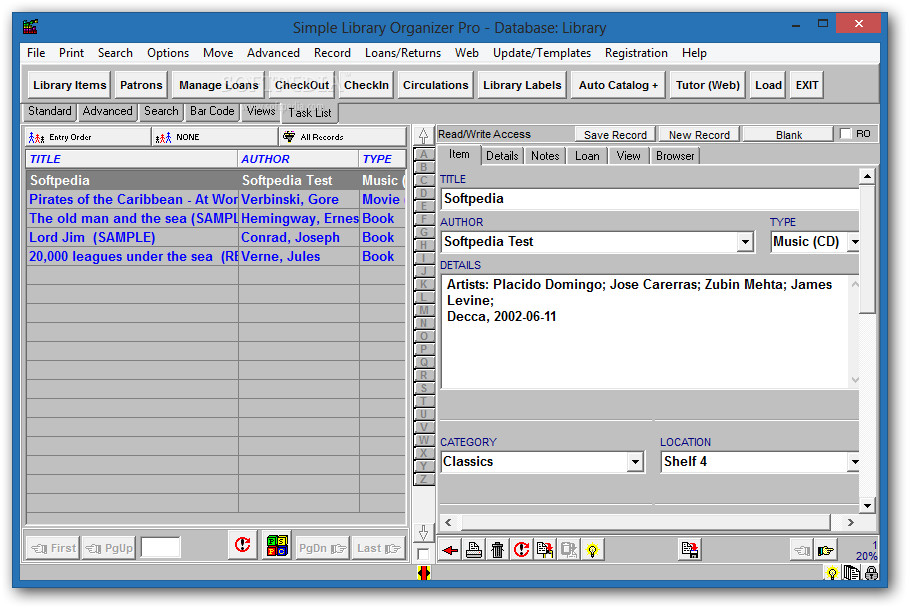This screenshot has height=608, width=908.
Task: Select the Lord Jim (SAMPLE) row
Action: (215, 237)
